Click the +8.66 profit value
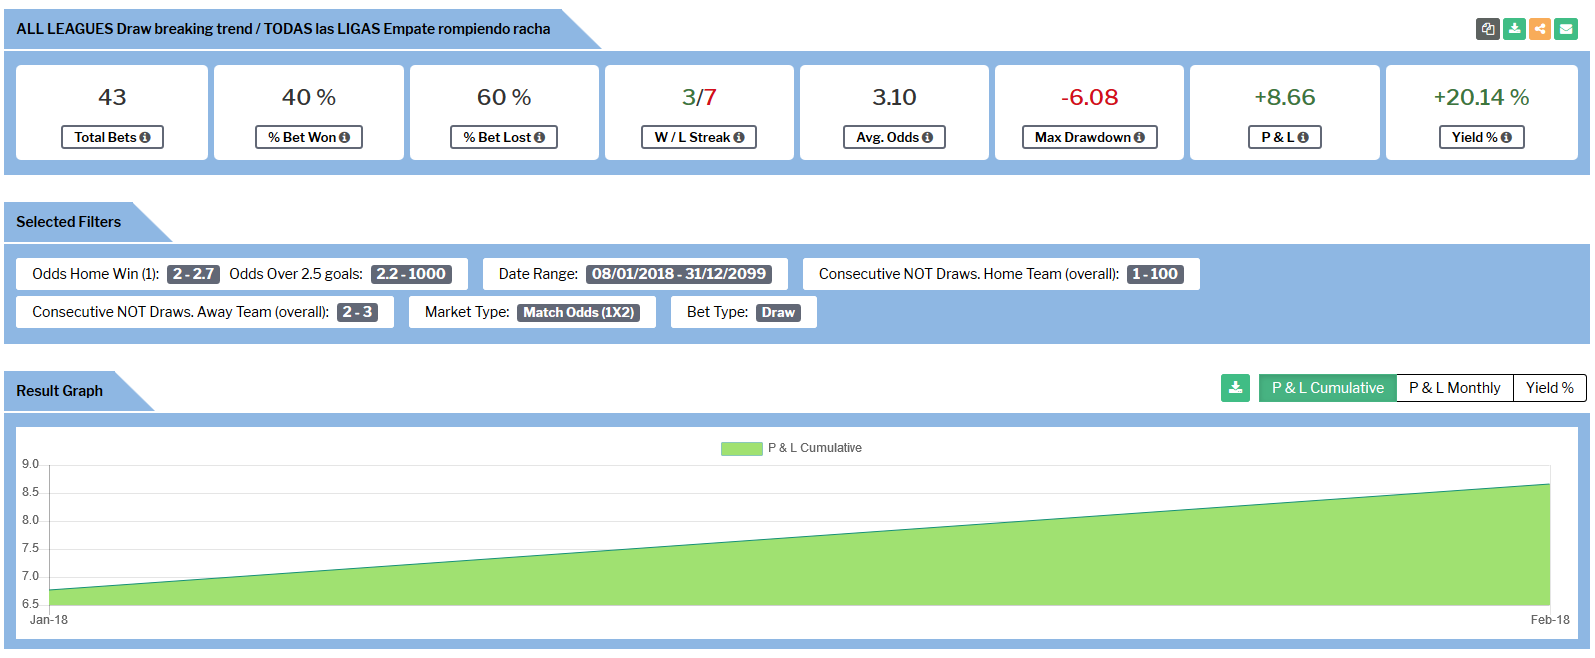 1285,98
